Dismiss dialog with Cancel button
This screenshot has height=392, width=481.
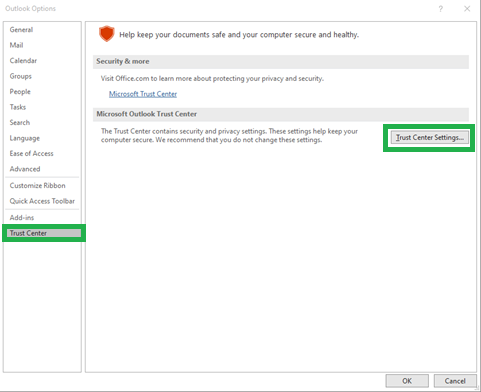click(x=455, y=381)
